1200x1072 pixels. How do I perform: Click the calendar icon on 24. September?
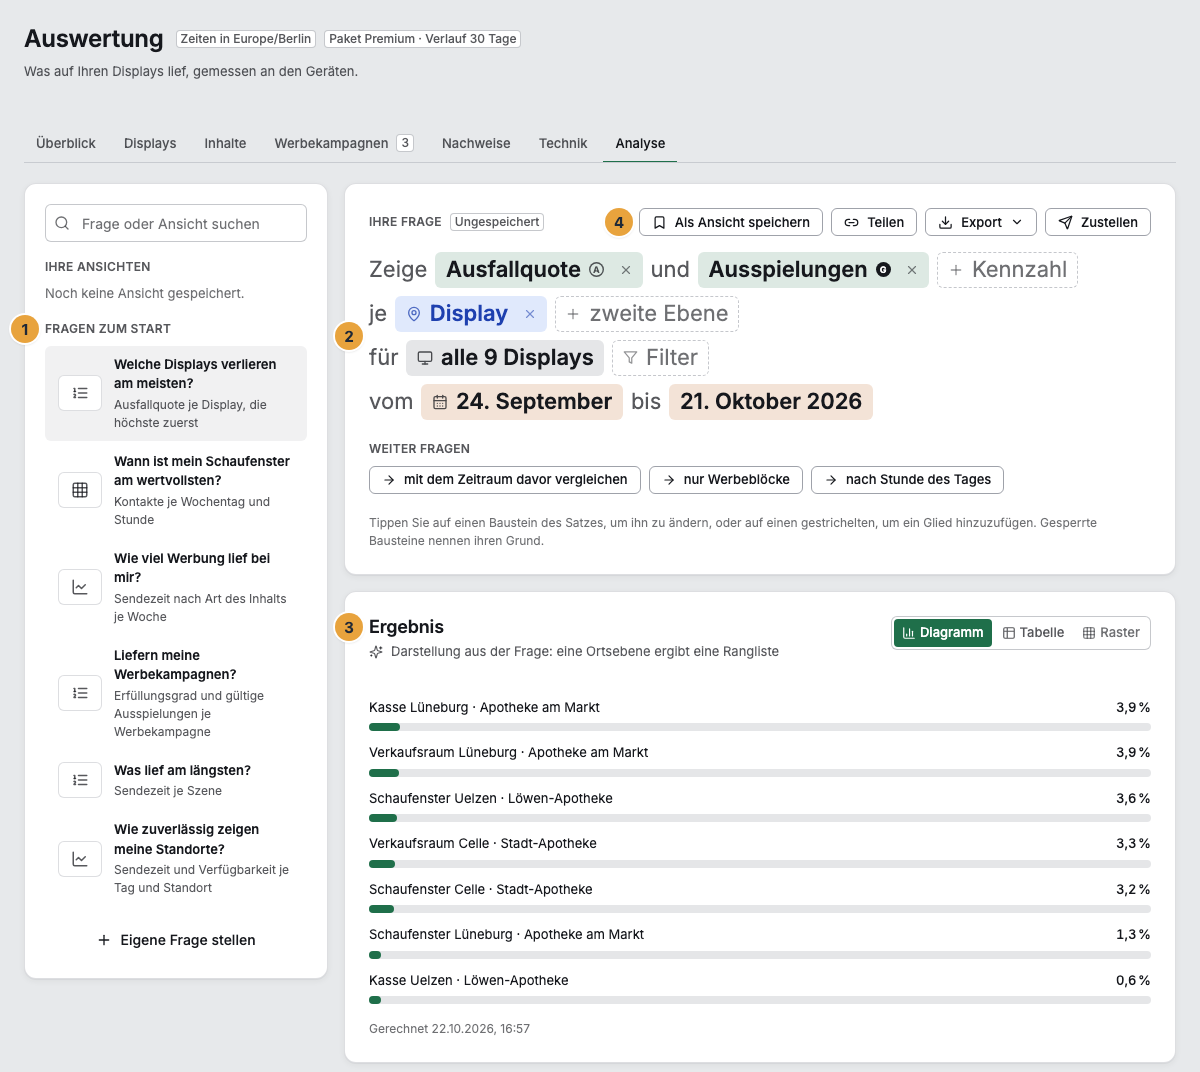click(x=440, y=402)
